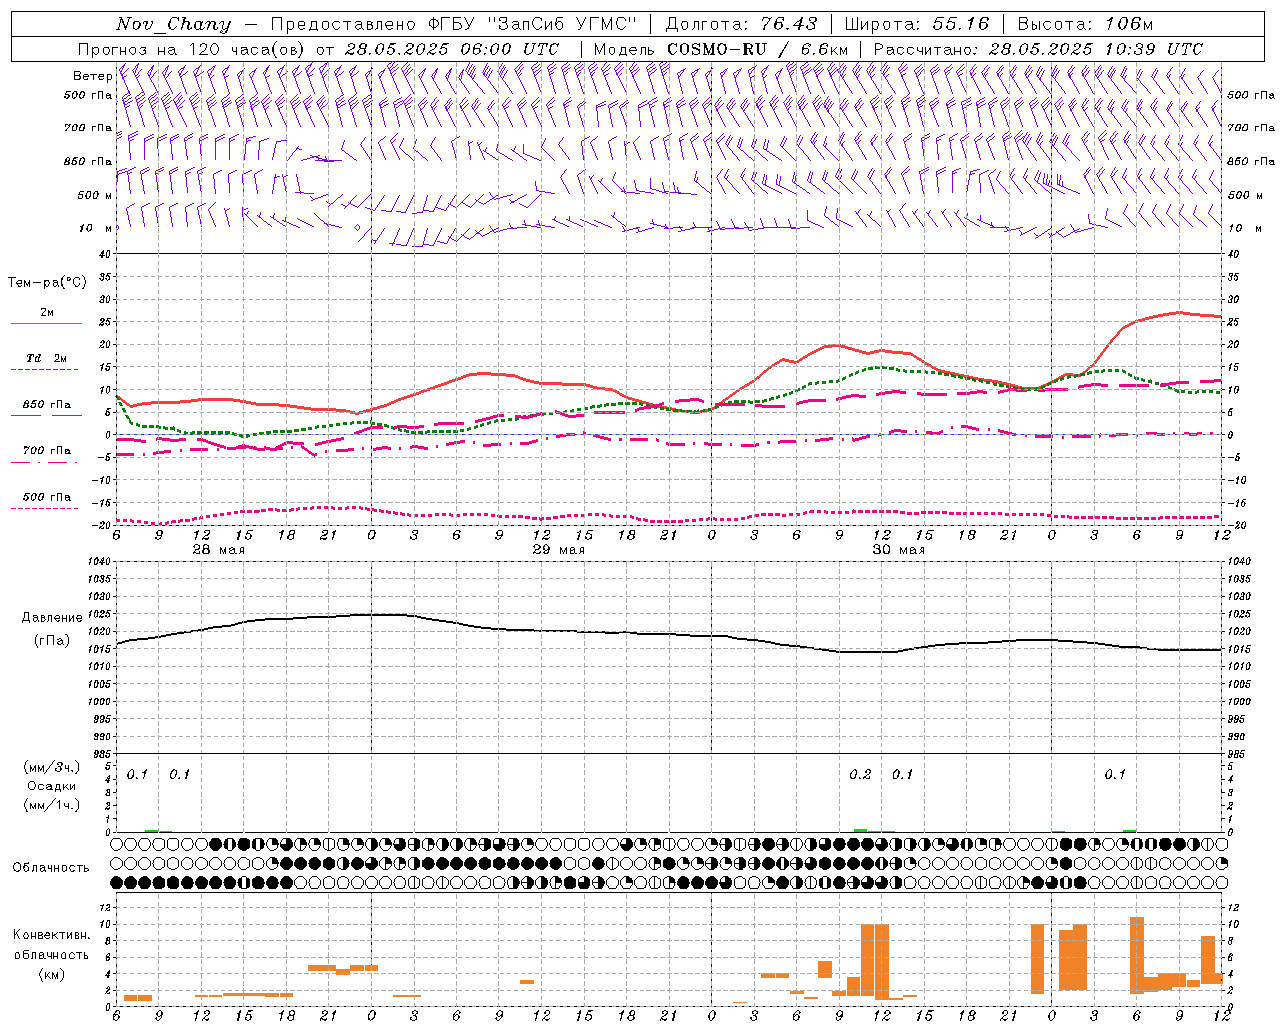Image resolution: width=1280 pixels, height=1024 pixels.
Task: Click the dashed line under Td 2м legend
Action: (46, 370)
